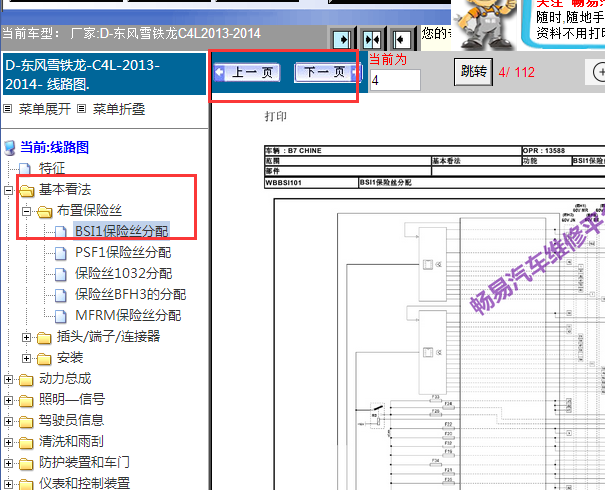The width and height of the screenshot is (605, 490).
Task: Click the current page number input field
Action: [x=395, y=80]
